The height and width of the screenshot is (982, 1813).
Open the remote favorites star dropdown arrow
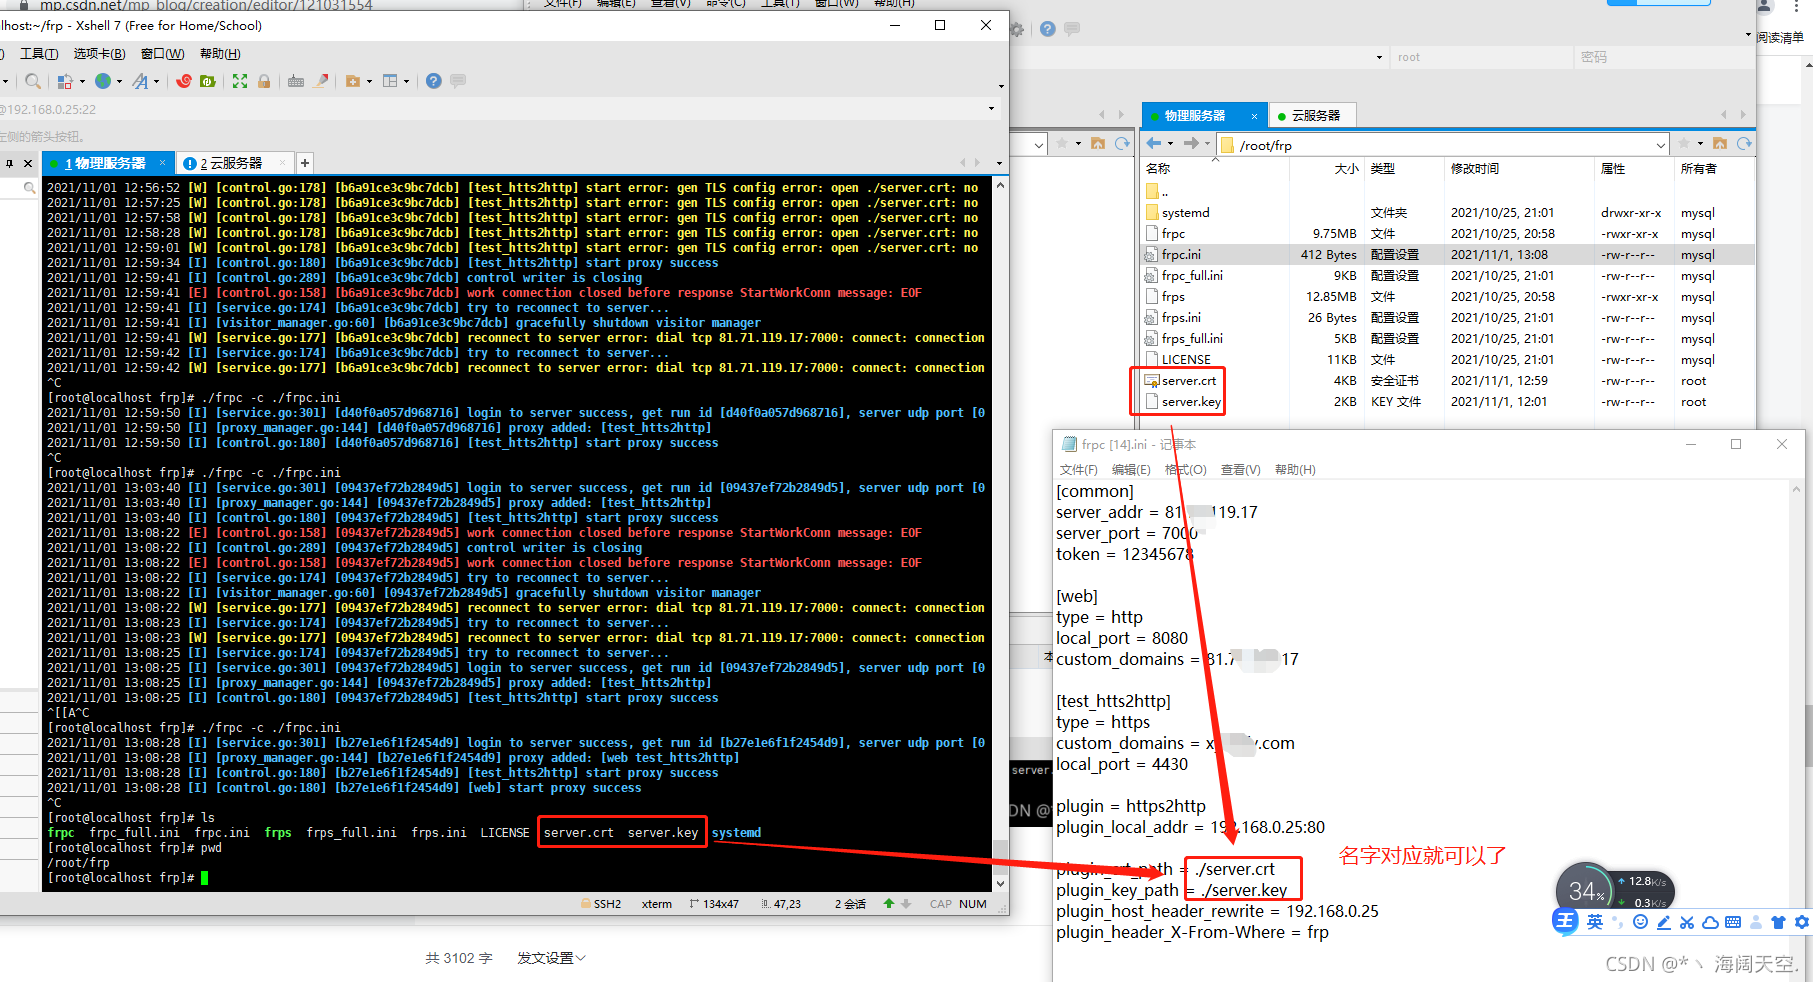point(1700,144)
